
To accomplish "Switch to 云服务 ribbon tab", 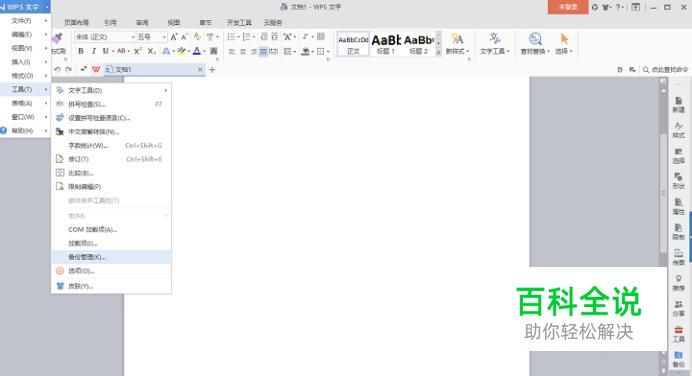I will tap(273, 23).
